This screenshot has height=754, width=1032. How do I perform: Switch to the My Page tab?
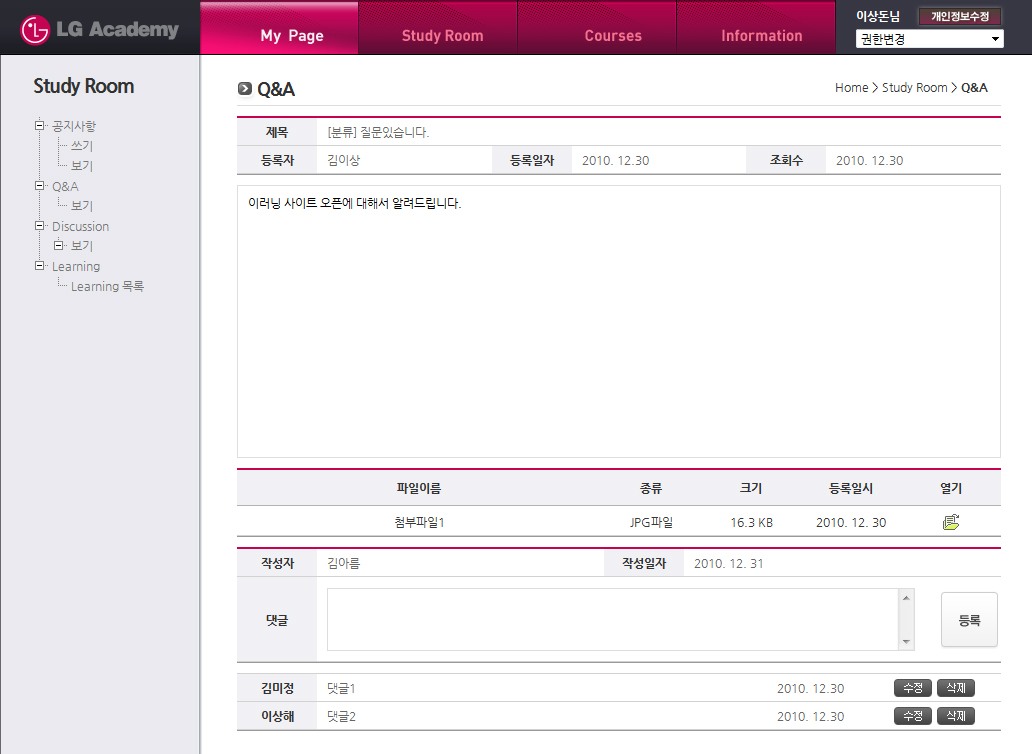point(292,36)
